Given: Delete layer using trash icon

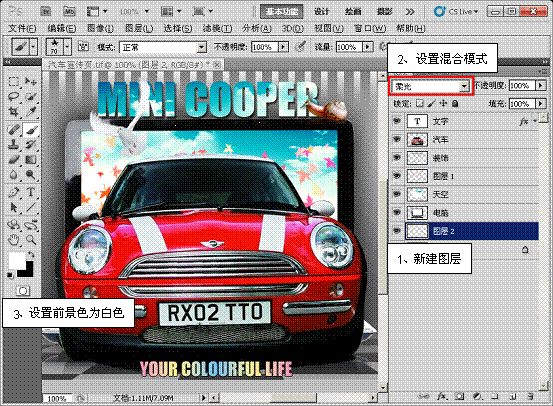Looking at the screenshot, I should tap(530, 396).
